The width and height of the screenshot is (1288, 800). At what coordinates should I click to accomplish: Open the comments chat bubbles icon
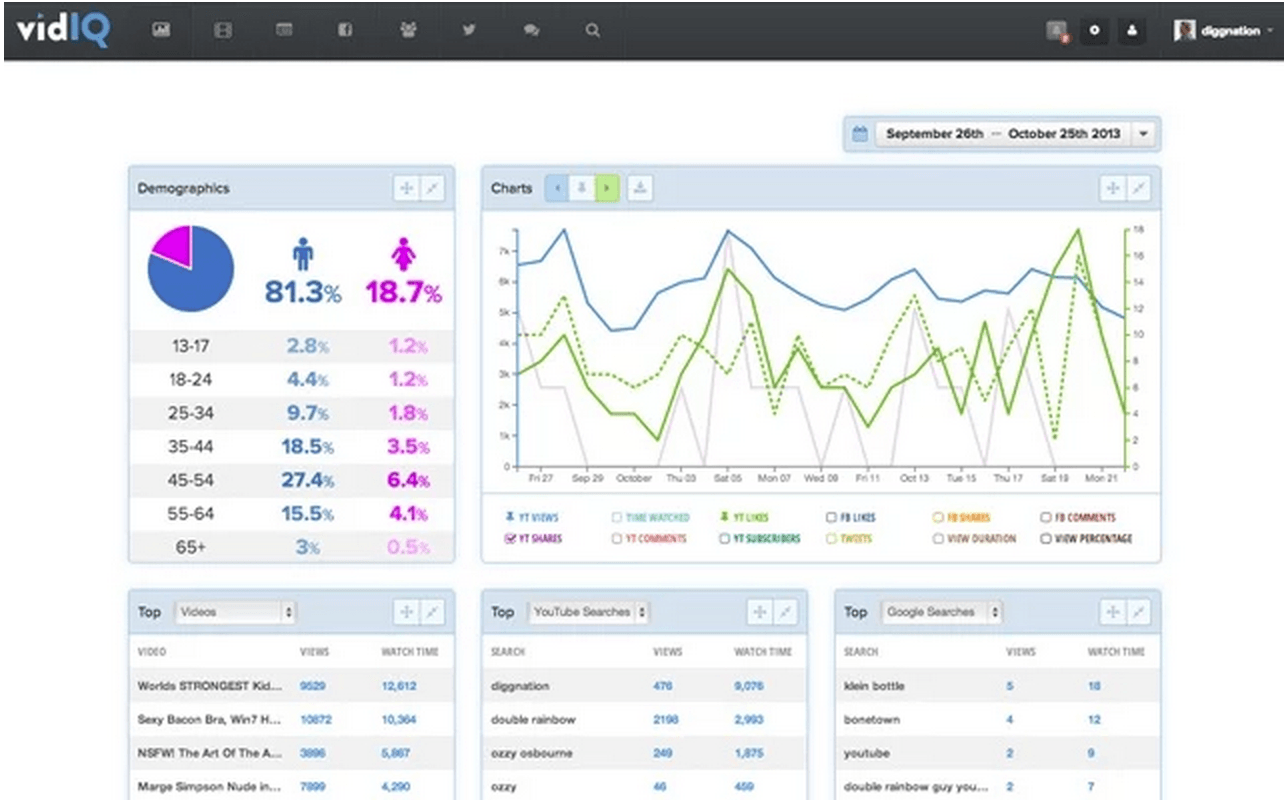pyautogui.click(x=531, y=31)
